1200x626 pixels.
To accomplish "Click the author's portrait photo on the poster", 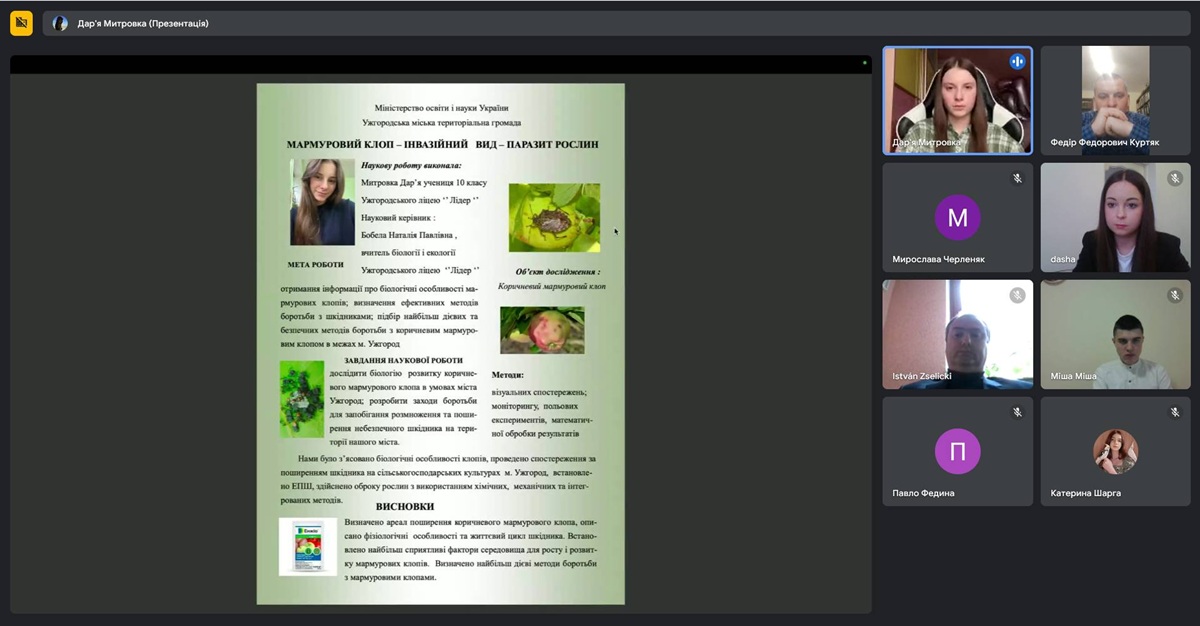I will point(322,202).
